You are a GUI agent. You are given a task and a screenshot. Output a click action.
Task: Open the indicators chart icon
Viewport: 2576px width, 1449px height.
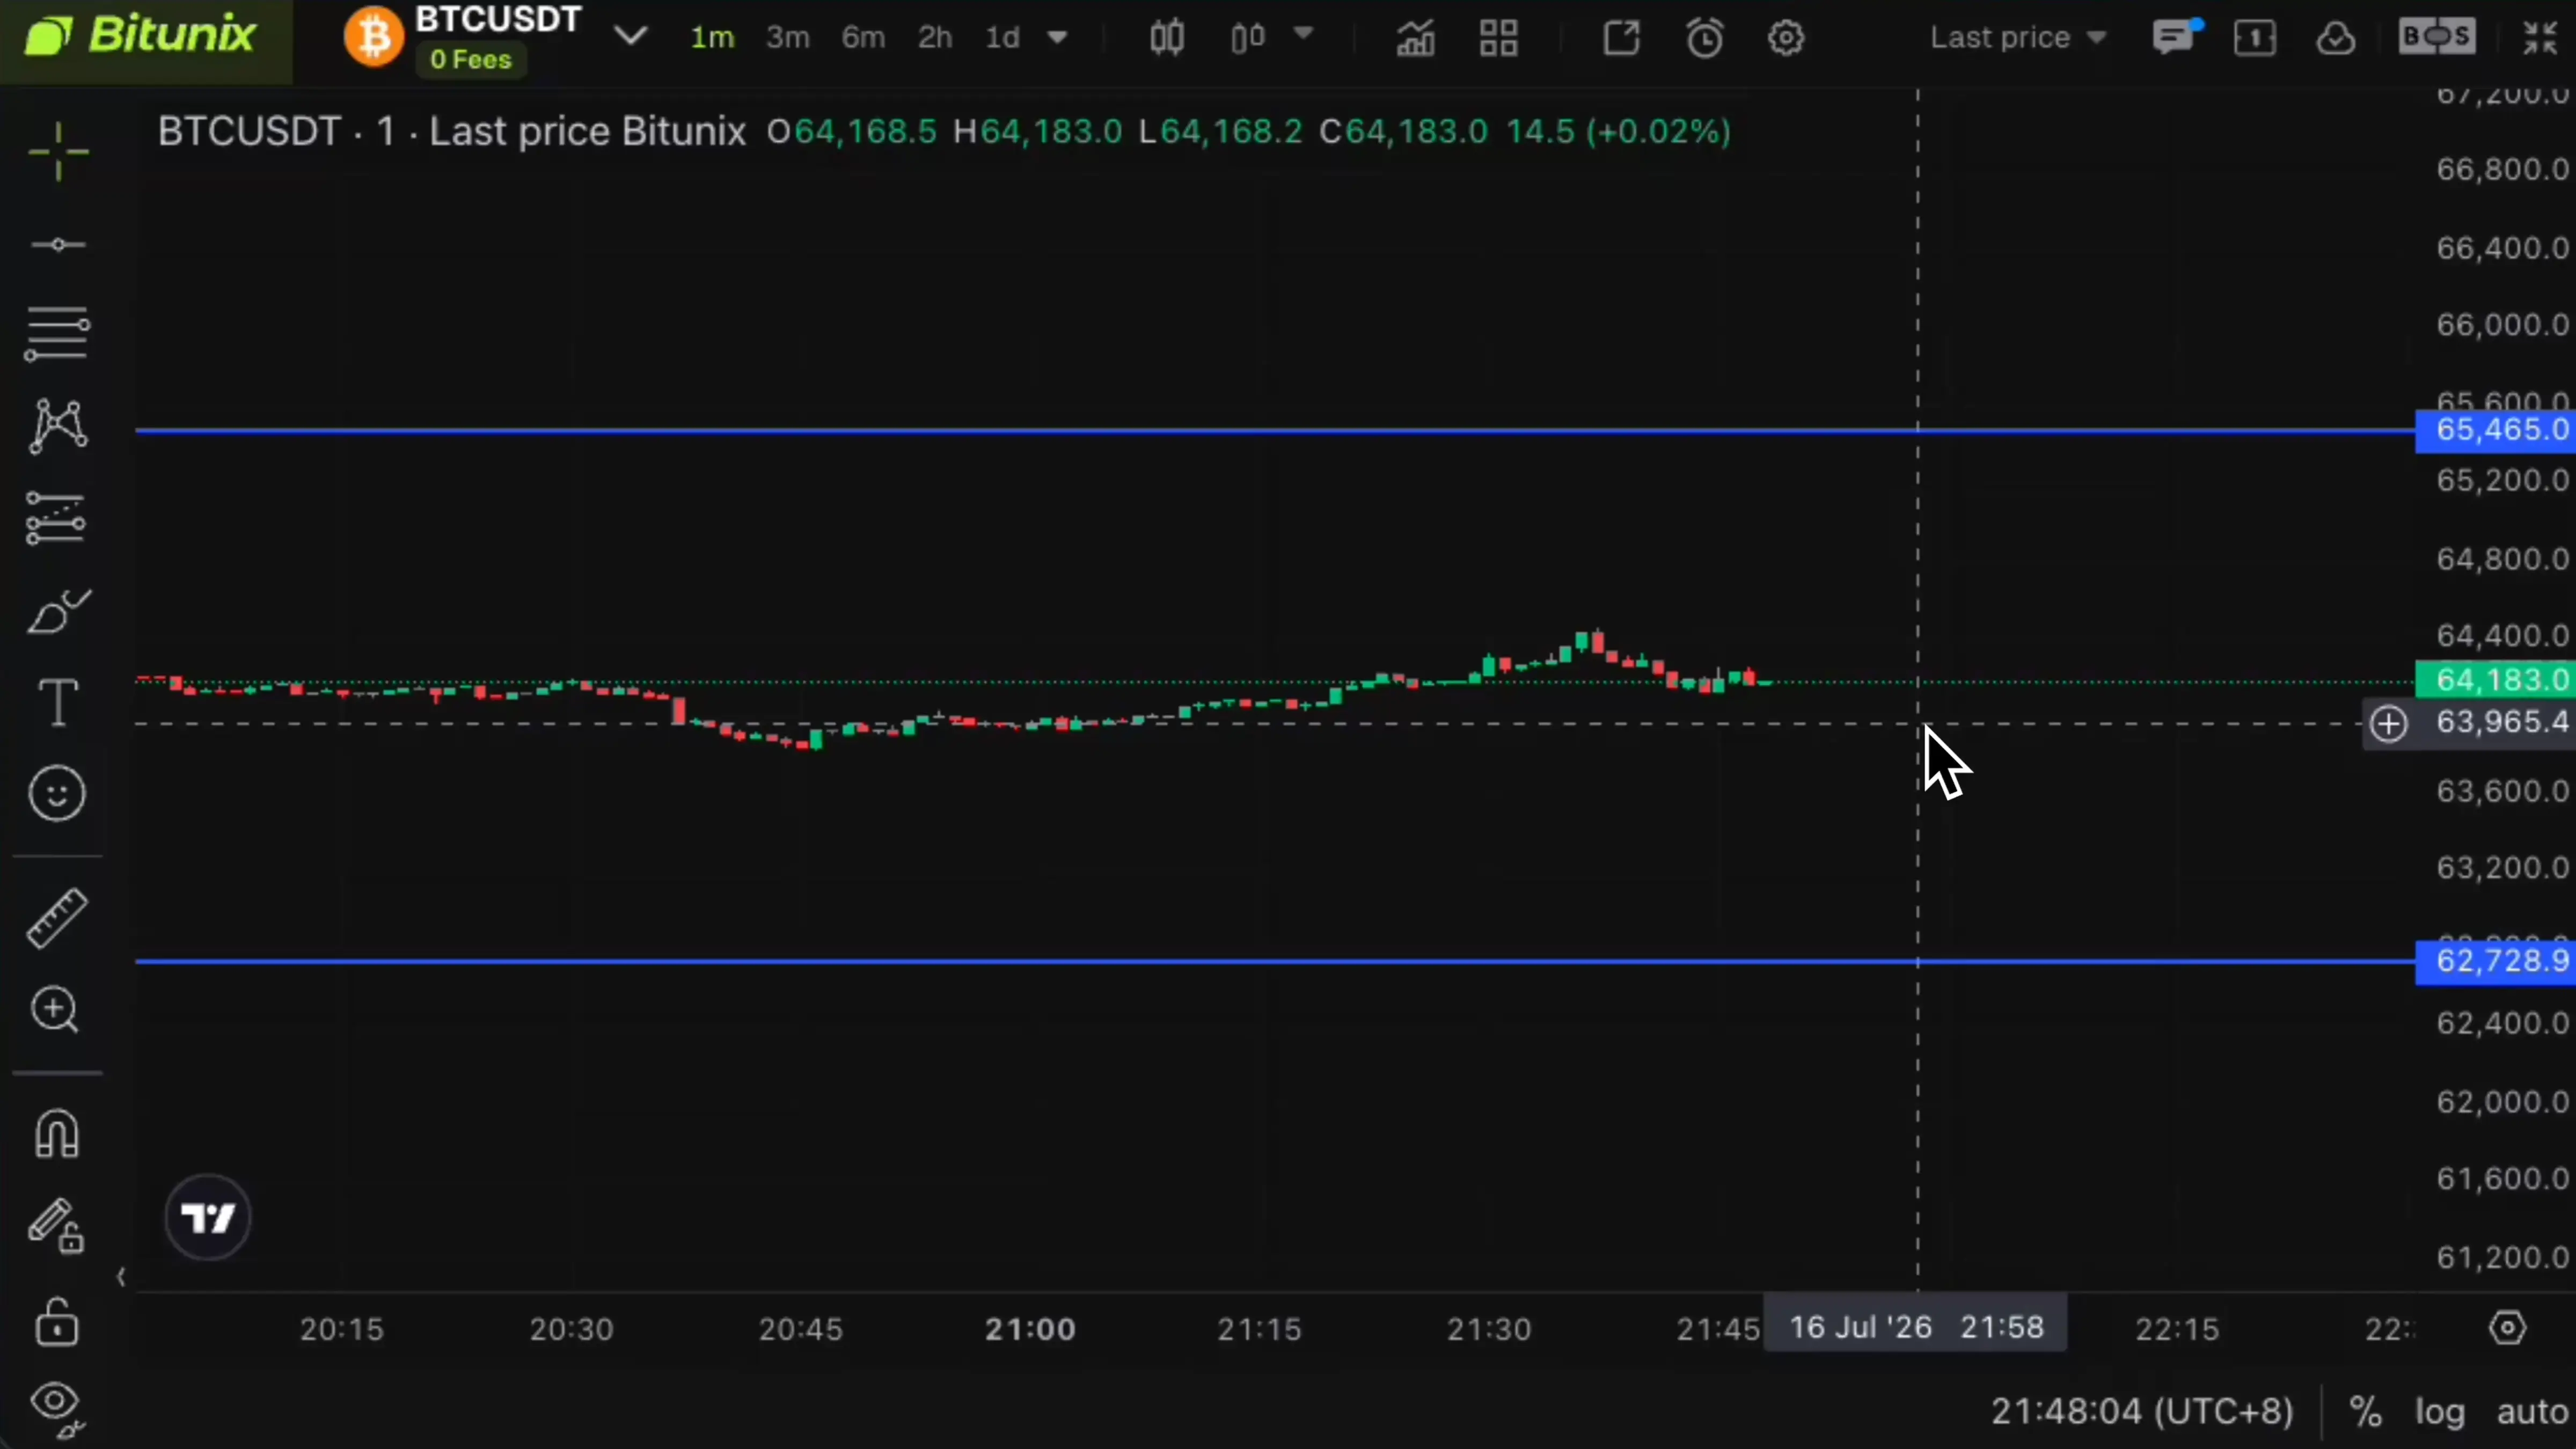pos(1415,39)
